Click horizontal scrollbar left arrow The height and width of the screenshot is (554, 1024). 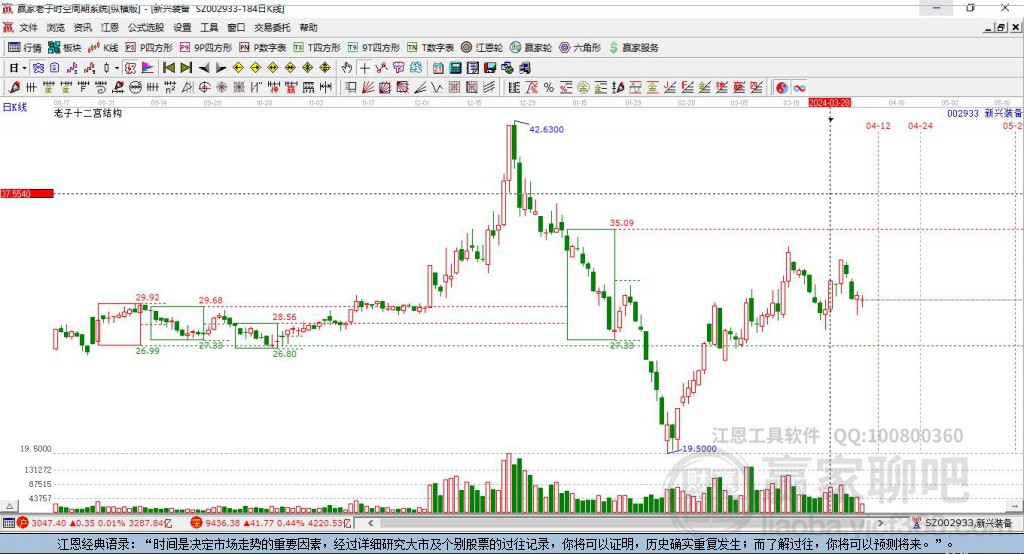tap(371, 523)
